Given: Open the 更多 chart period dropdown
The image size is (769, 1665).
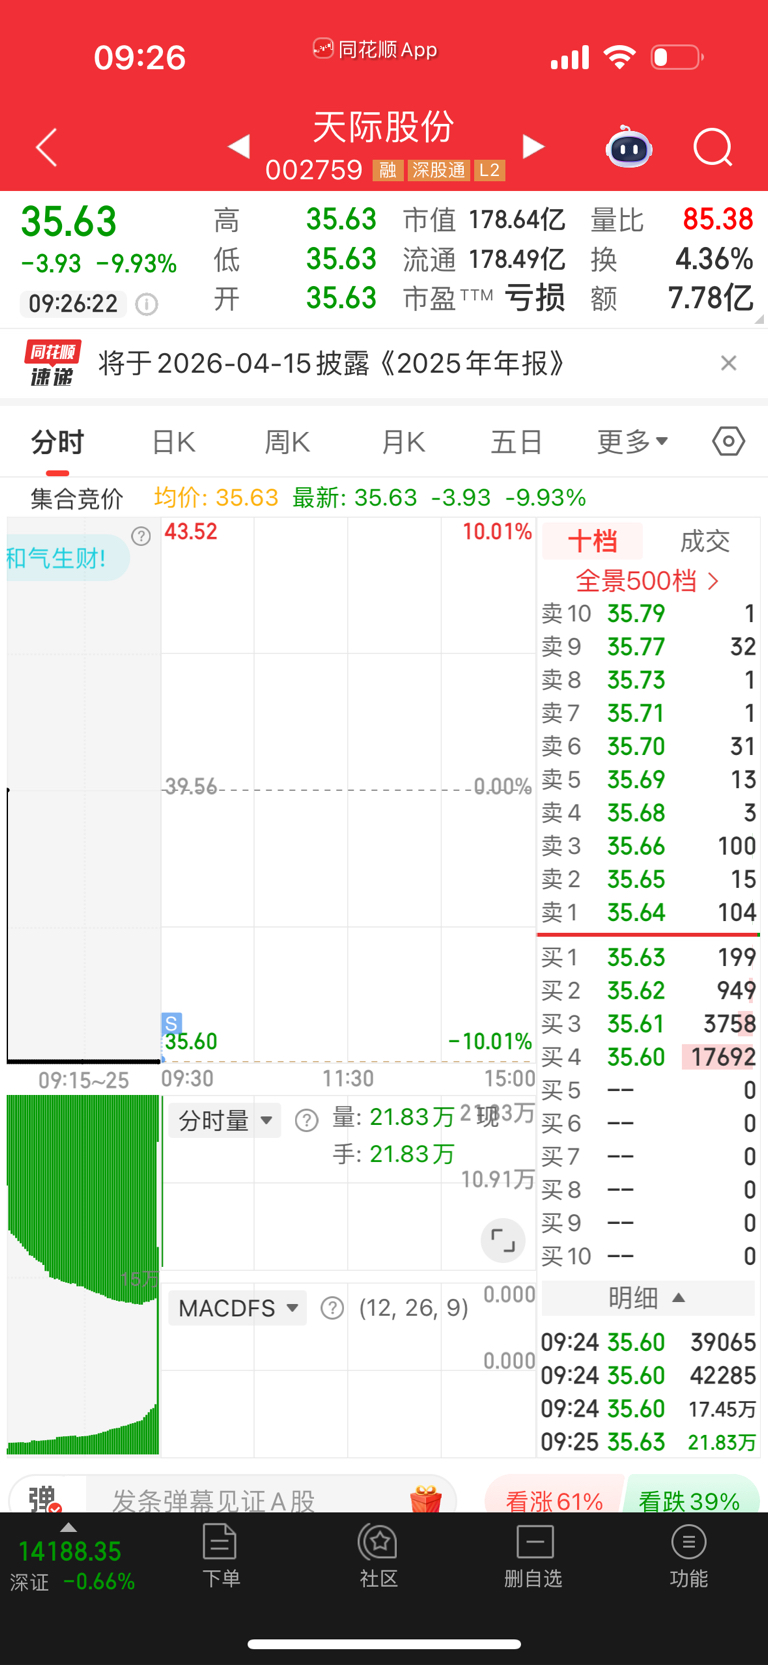Looking at the screenshot, I should (632, 441).
